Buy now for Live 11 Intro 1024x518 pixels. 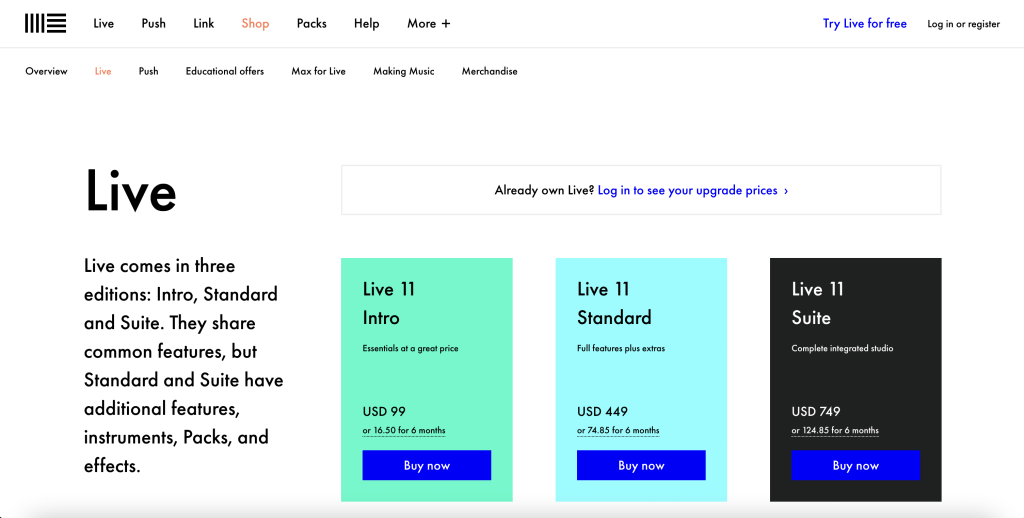426,465
